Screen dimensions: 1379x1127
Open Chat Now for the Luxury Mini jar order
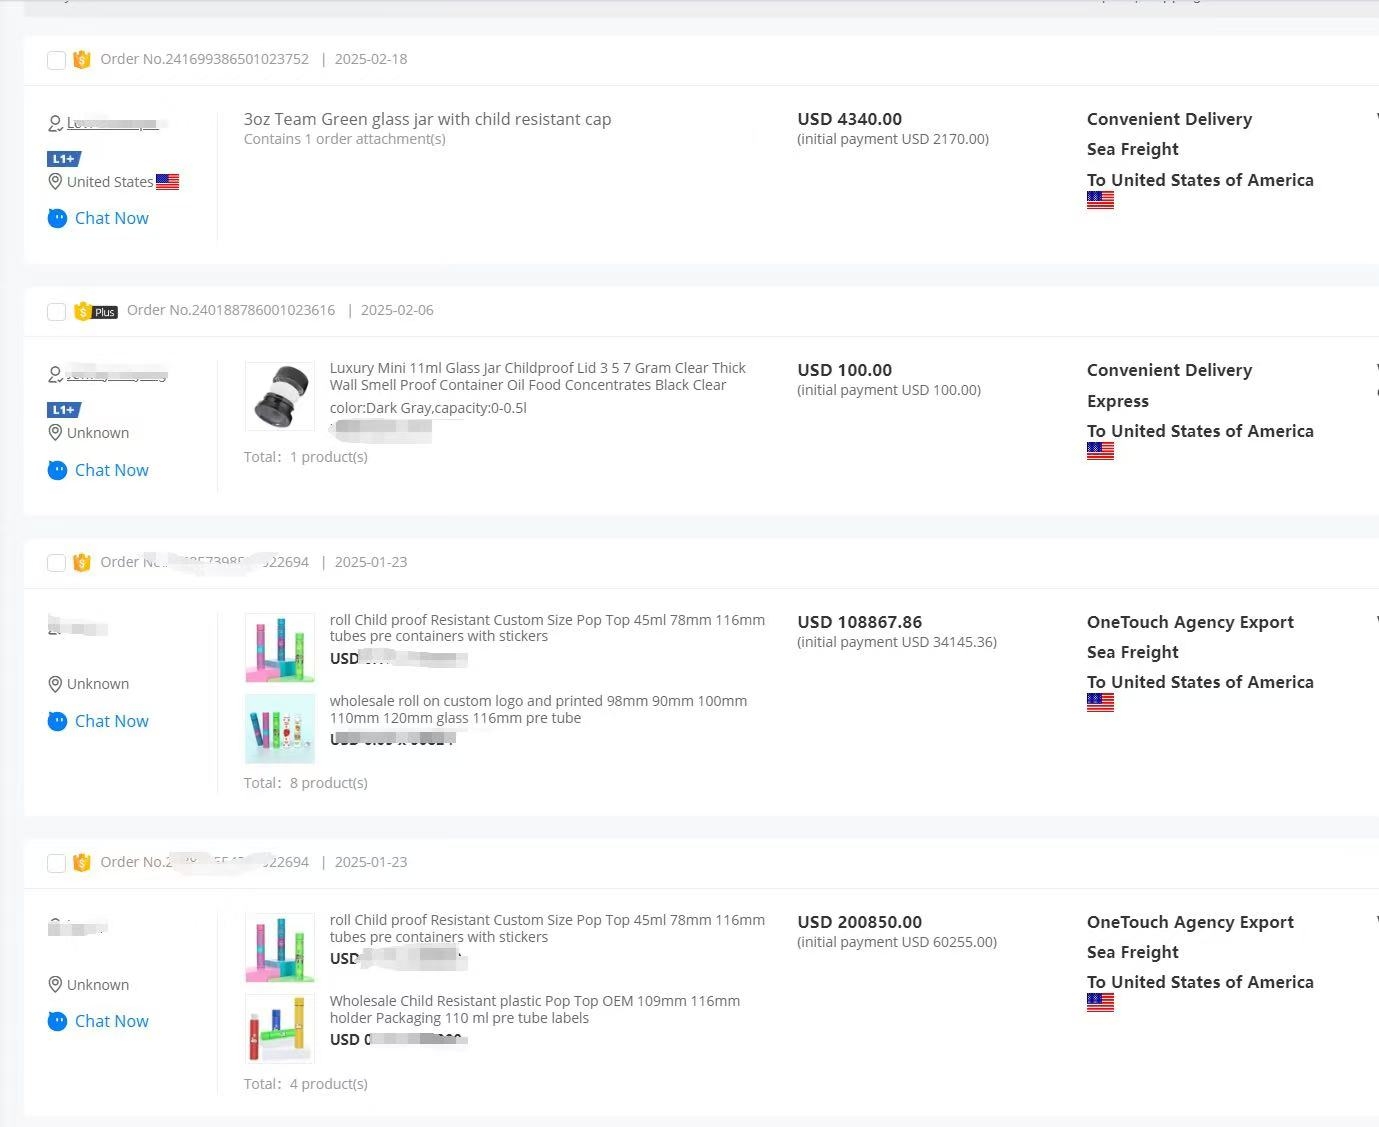pyautogui.click(x=111, y=470)
